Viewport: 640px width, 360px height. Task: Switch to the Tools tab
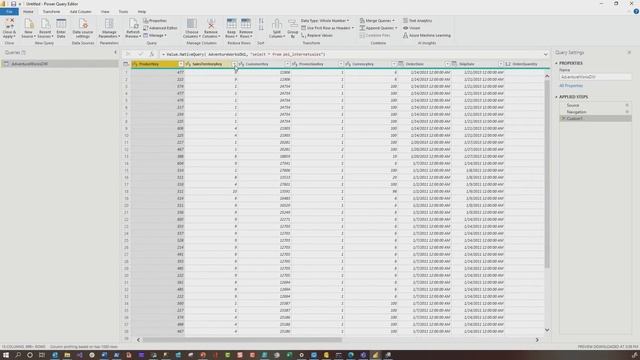pyautogui.click(x=123, y=11)
